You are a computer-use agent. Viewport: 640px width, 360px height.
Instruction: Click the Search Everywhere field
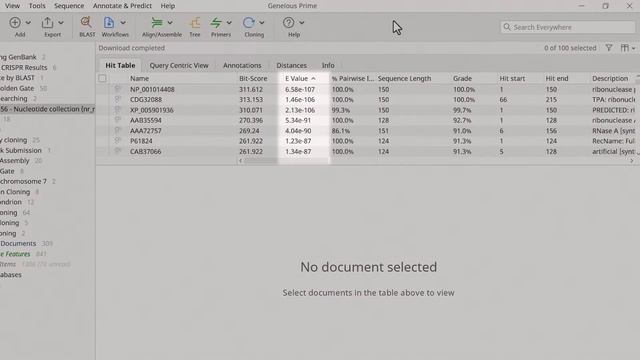click(x=568, y=27)
